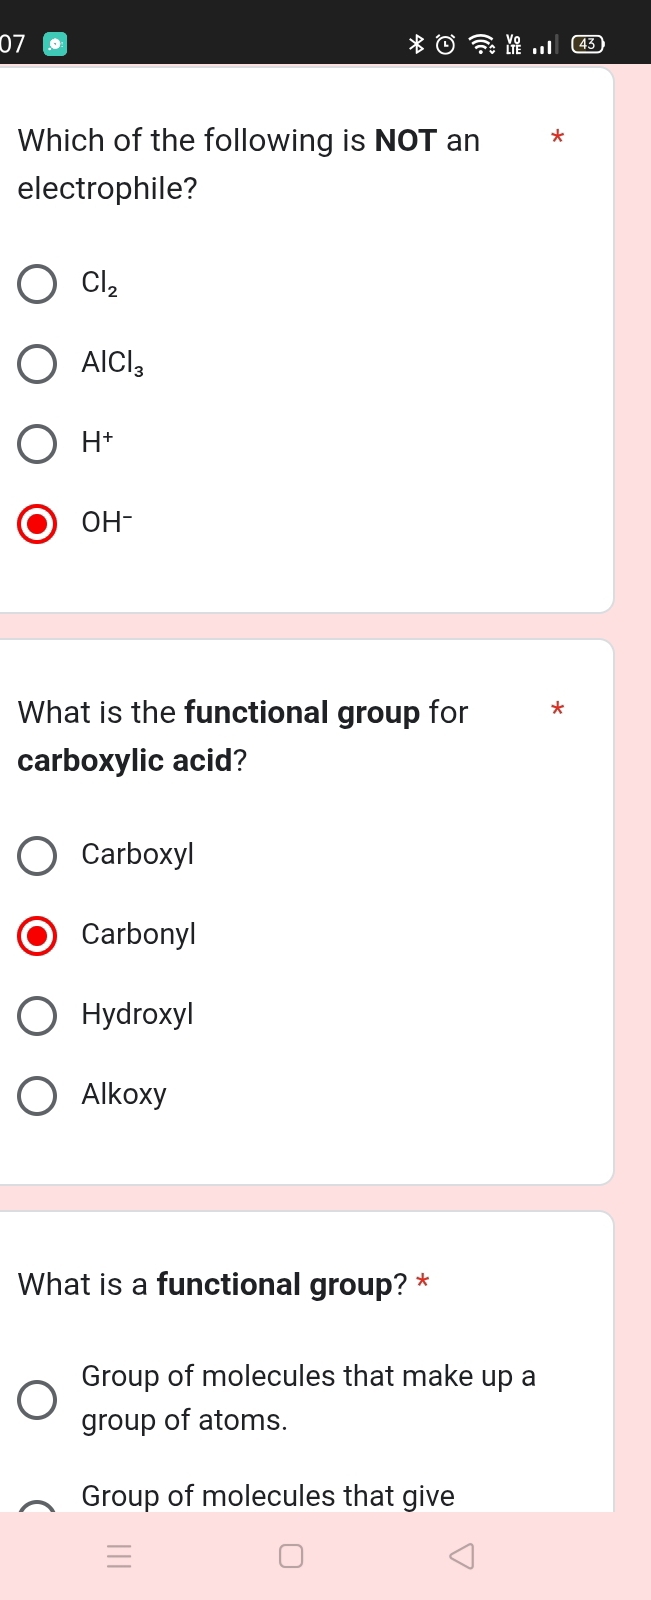Tap the green app notification icon
651x1600 pixels.
pos(55,44)
